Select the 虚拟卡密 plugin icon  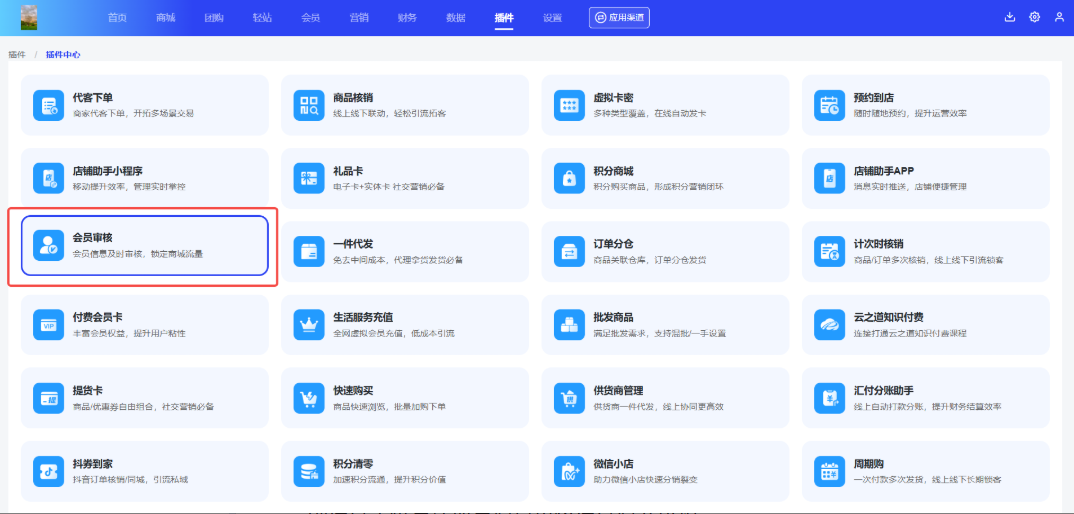click(x=569, y=105)
